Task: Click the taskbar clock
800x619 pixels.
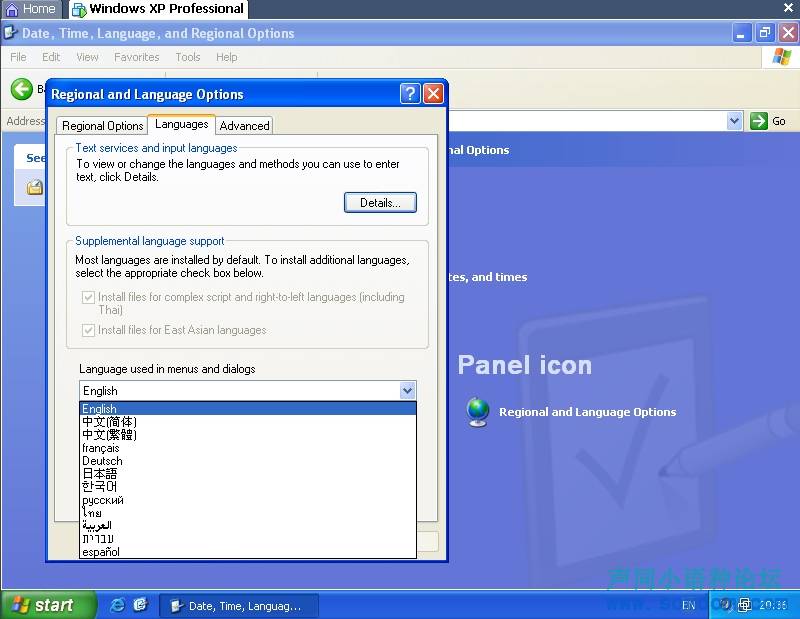Action: click(x=773, y=605)
